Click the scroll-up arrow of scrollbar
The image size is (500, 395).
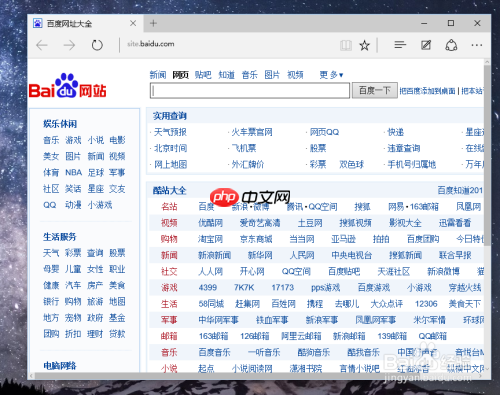pos(487,62)
